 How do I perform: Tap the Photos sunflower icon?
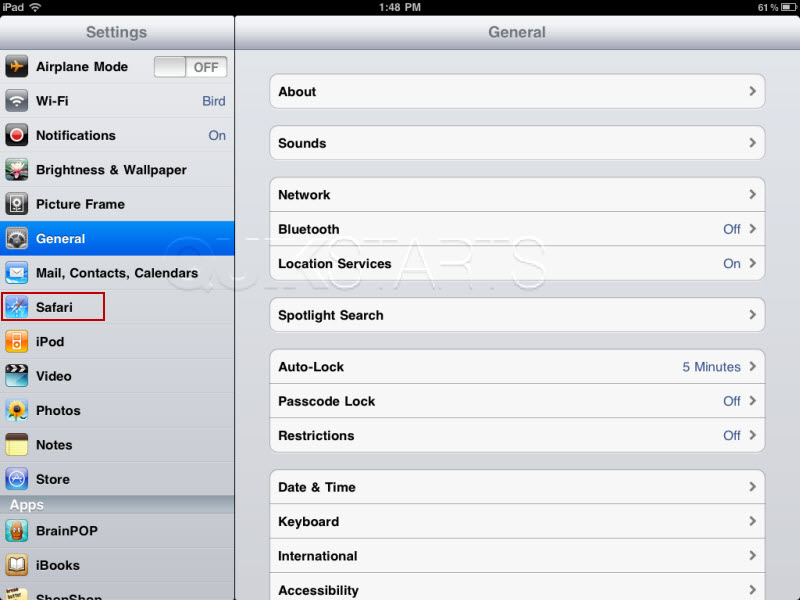[16, 410]
